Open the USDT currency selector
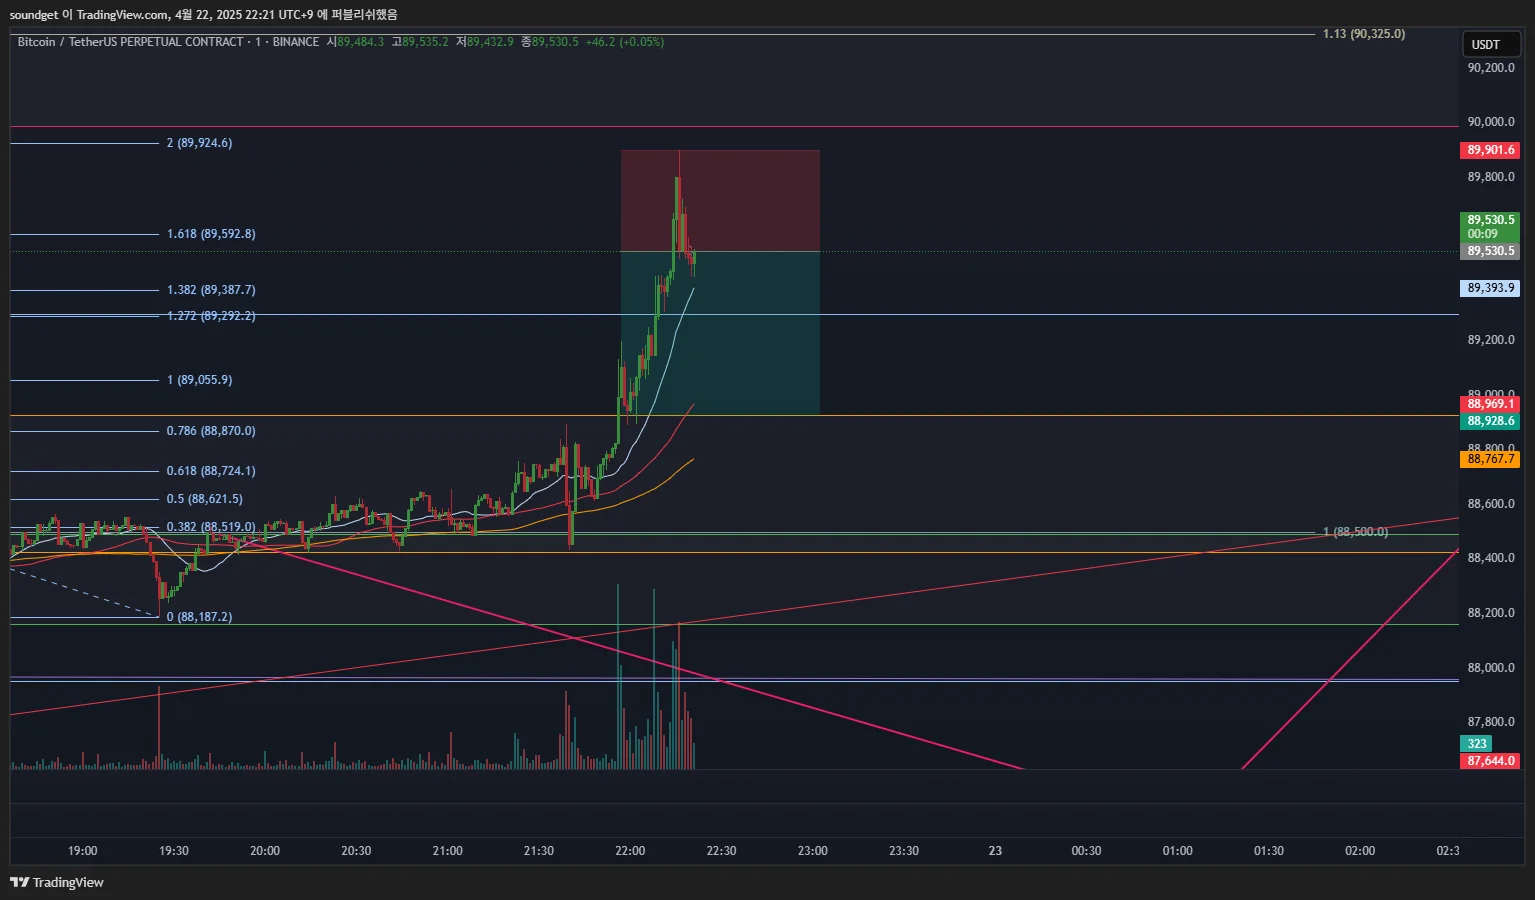The height and width of the screenshot is (900, 1535). [x=1490, y=44]
